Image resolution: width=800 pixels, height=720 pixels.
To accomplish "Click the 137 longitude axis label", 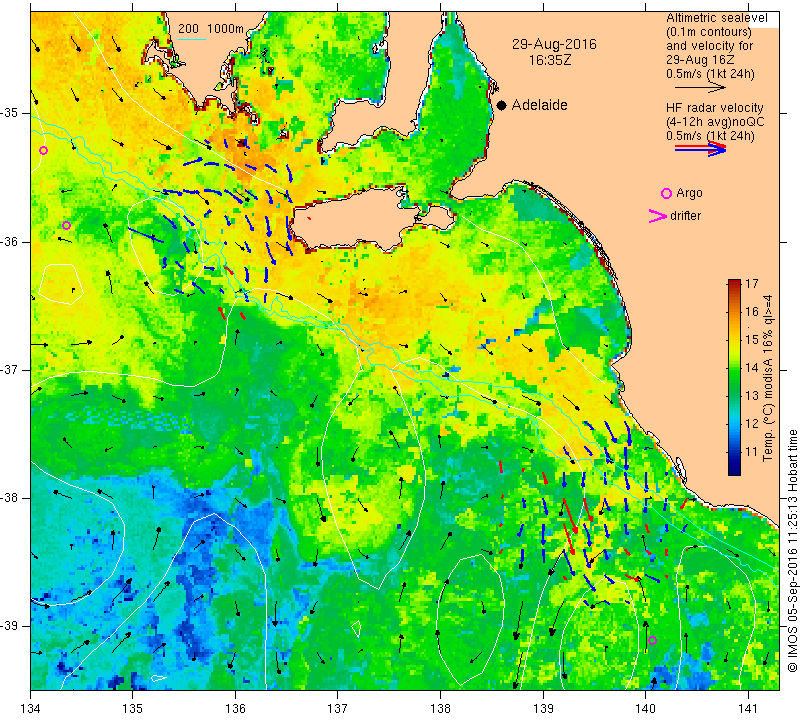I will (x=338, y=708).
